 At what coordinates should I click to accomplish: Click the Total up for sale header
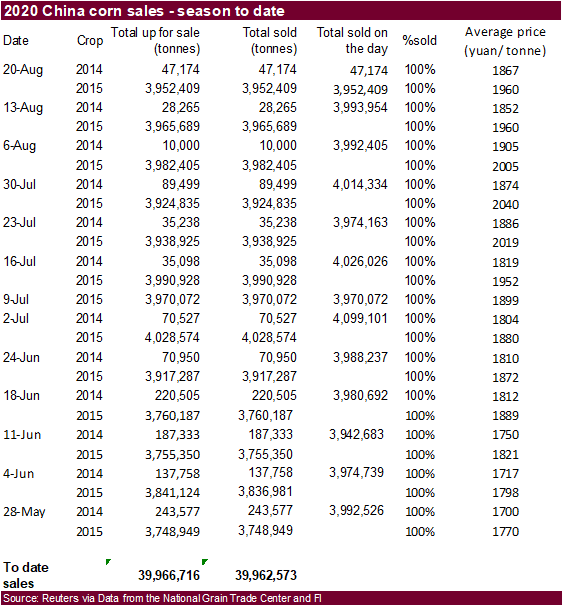[156, 40]
